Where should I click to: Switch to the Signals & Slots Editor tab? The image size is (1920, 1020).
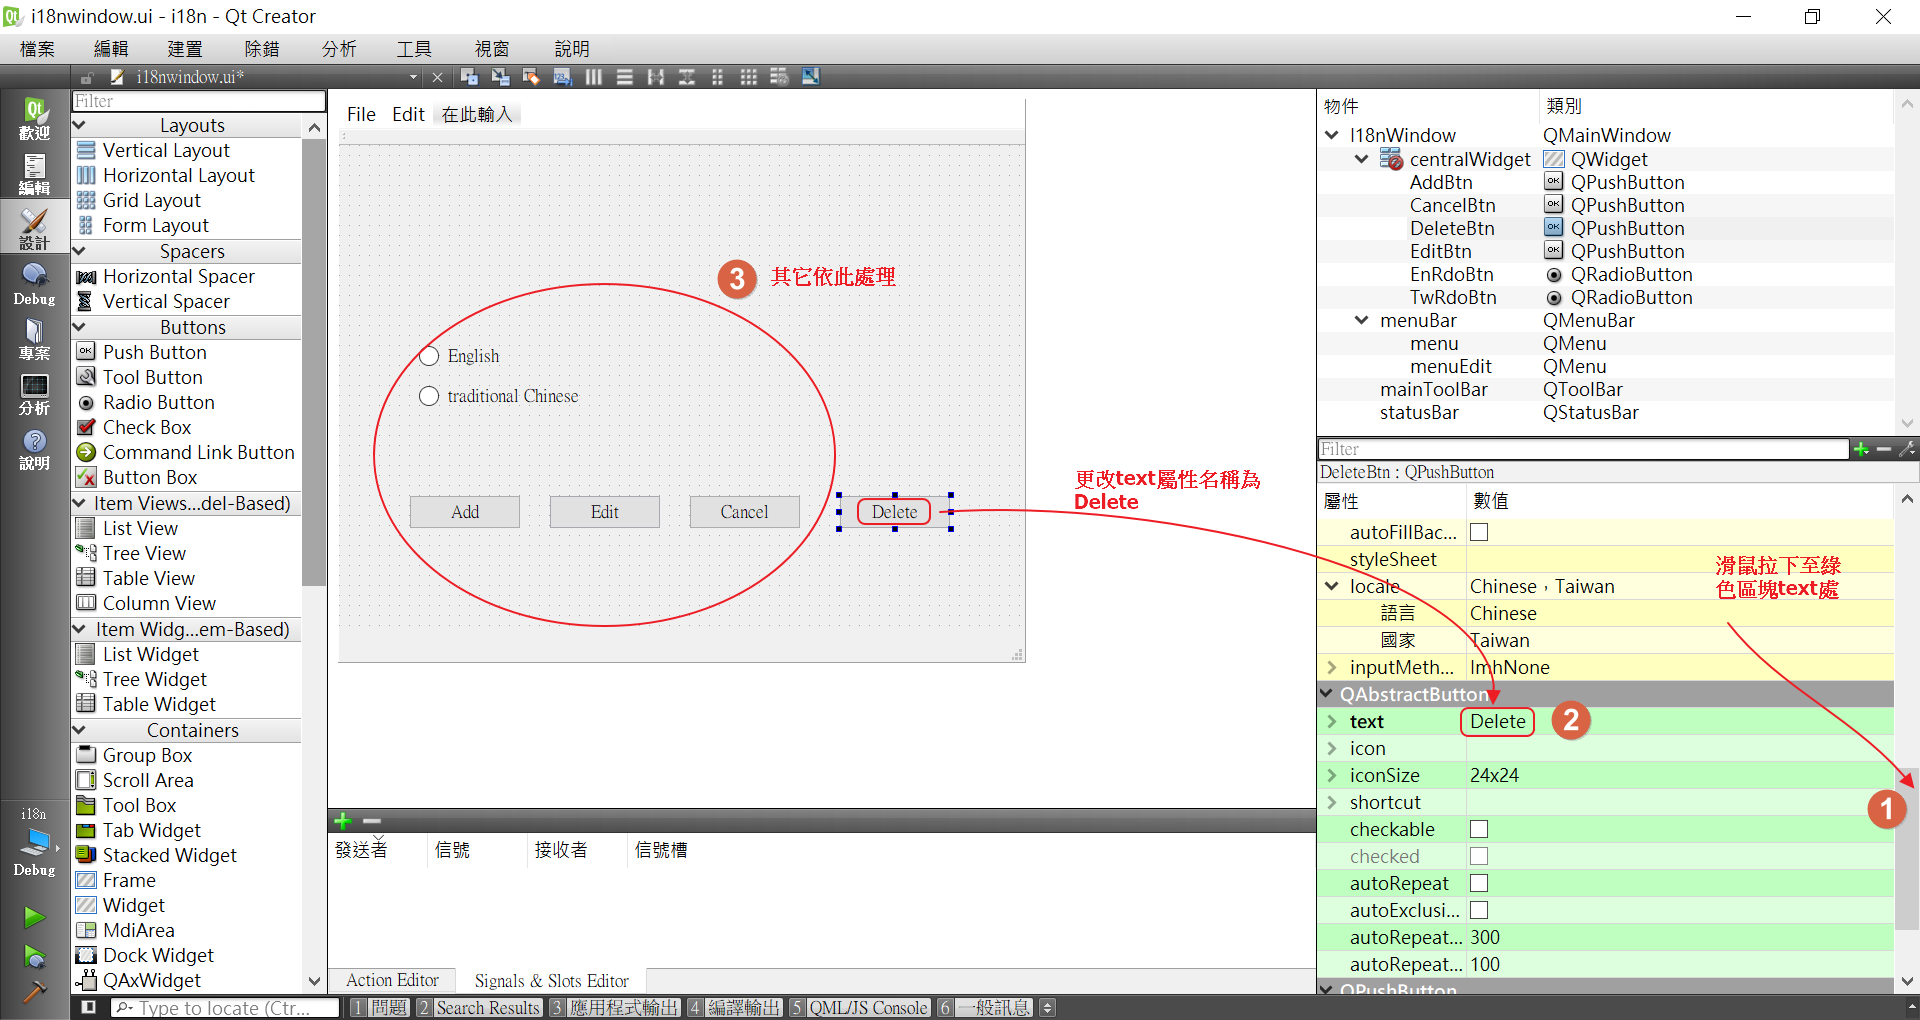tap(551, 980)
